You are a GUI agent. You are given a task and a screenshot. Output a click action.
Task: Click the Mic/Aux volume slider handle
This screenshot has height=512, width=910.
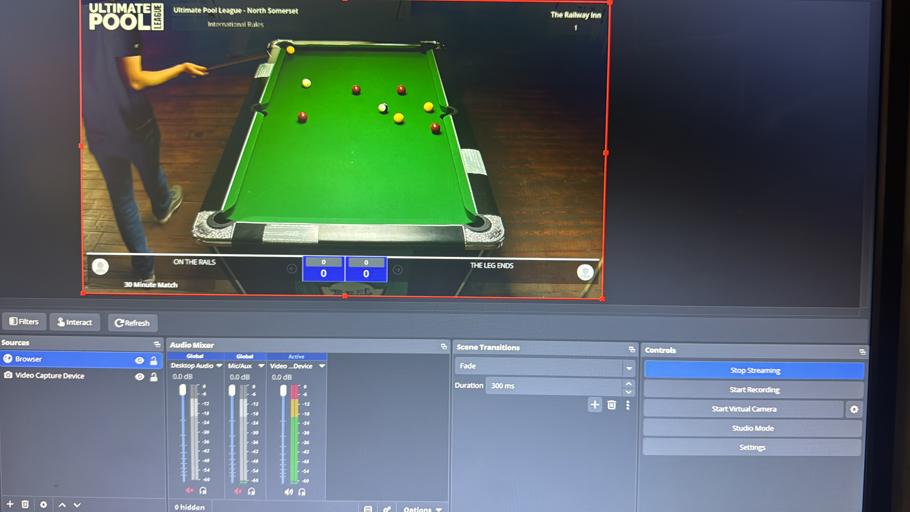(232, 391)
